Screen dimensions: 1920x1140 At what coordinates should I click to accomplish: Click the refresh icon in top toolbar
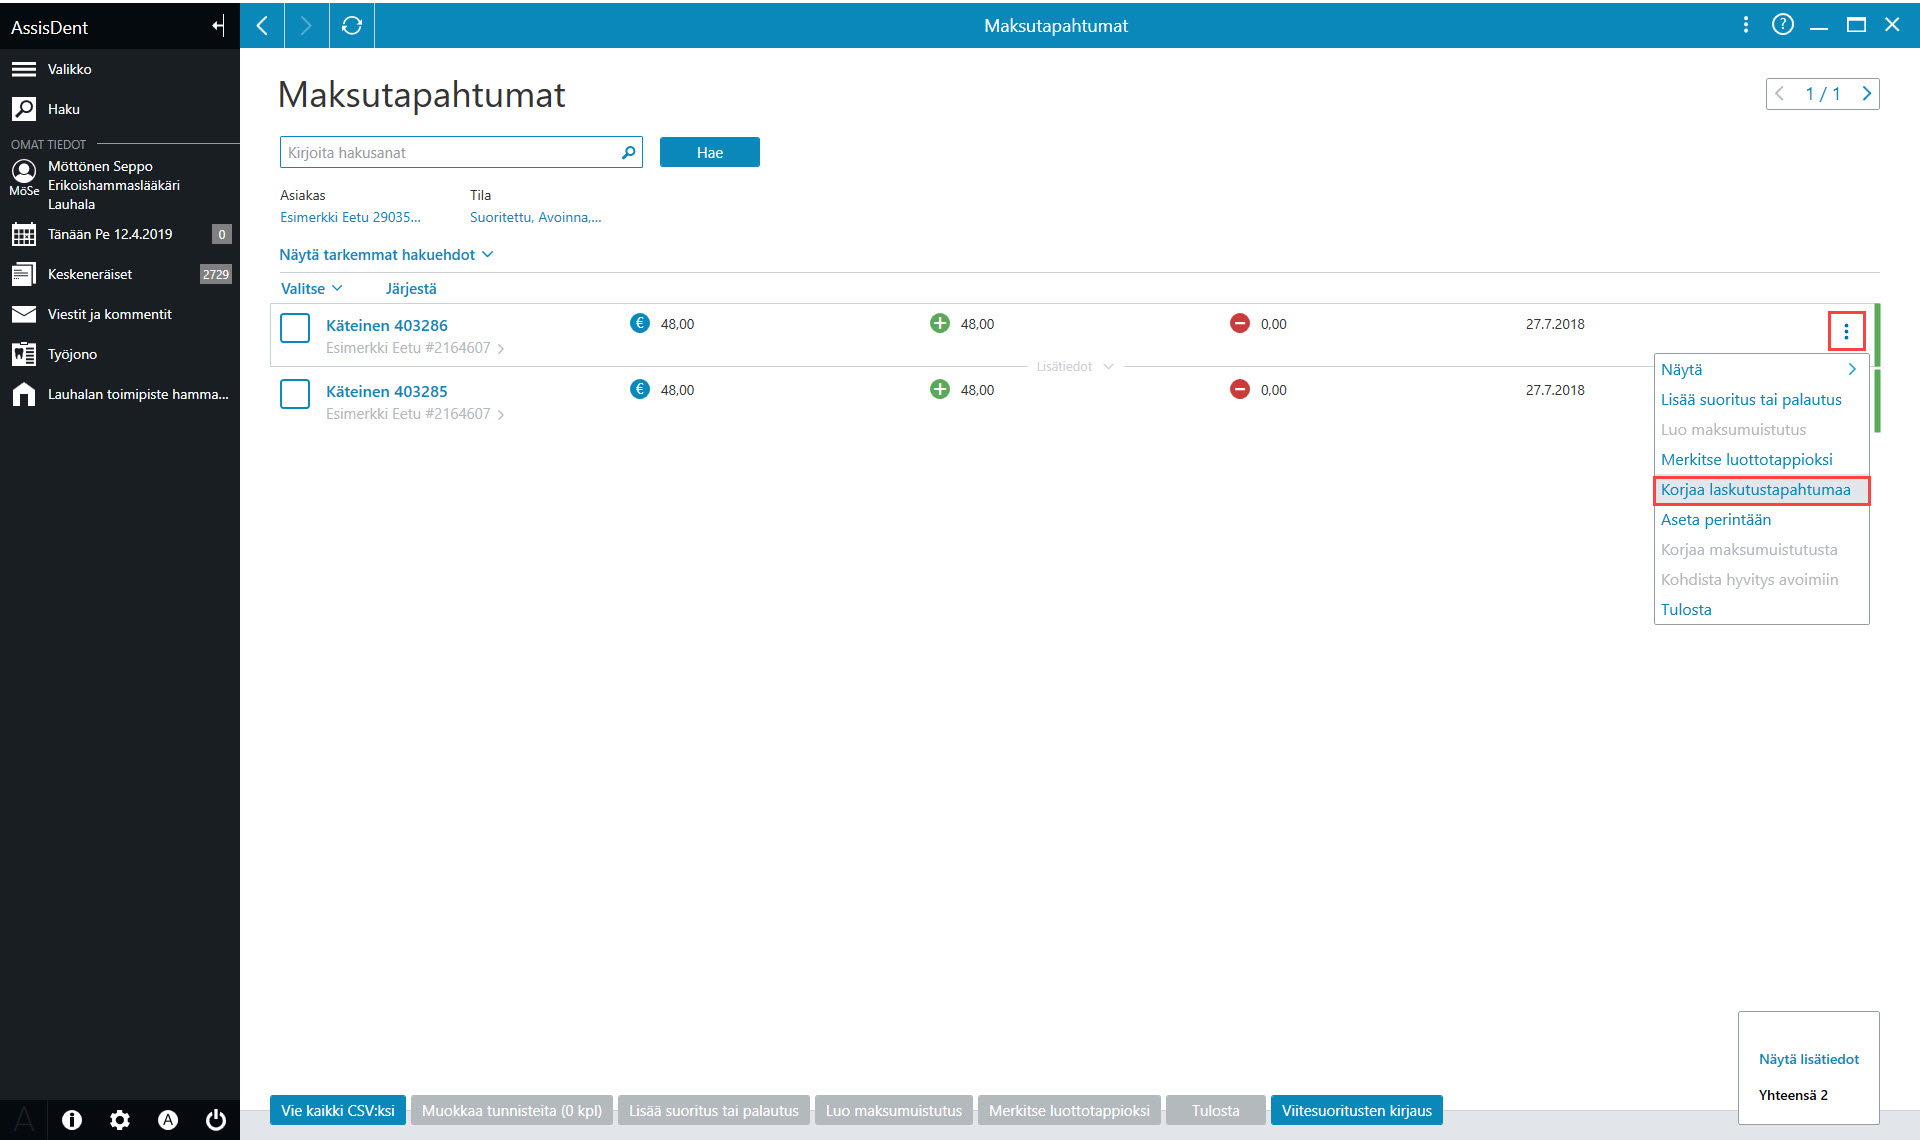point(351,25)
